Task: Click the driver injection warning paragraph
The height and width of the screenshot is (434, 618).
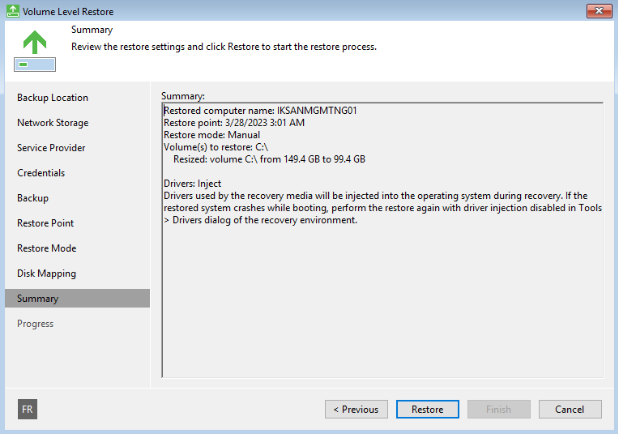Action: (383, 208)
